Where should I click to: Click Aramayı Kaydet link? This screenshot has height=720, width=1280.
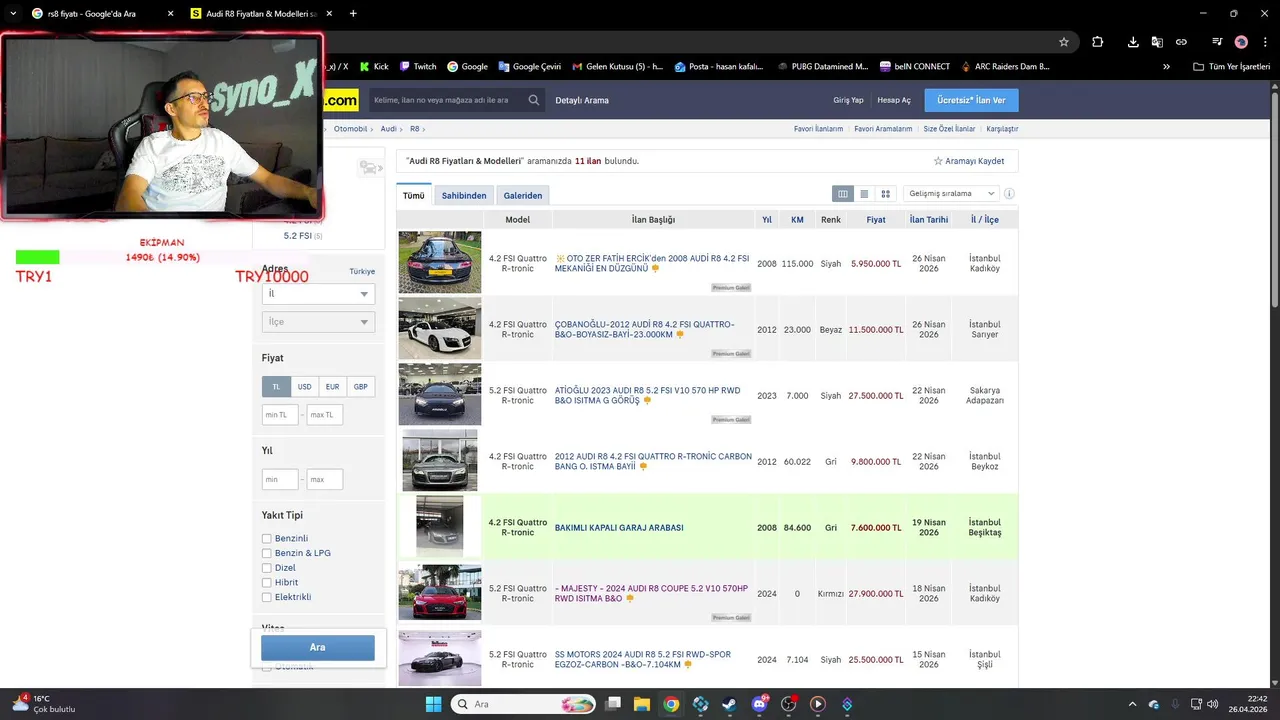(969, 161)
